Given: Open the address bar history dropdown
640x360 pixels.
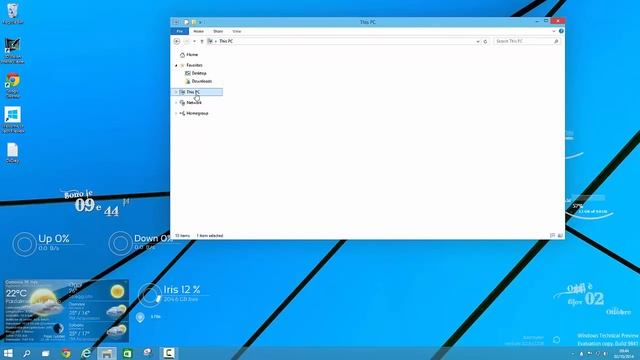Looking at the screenshot, I should 478,41.
